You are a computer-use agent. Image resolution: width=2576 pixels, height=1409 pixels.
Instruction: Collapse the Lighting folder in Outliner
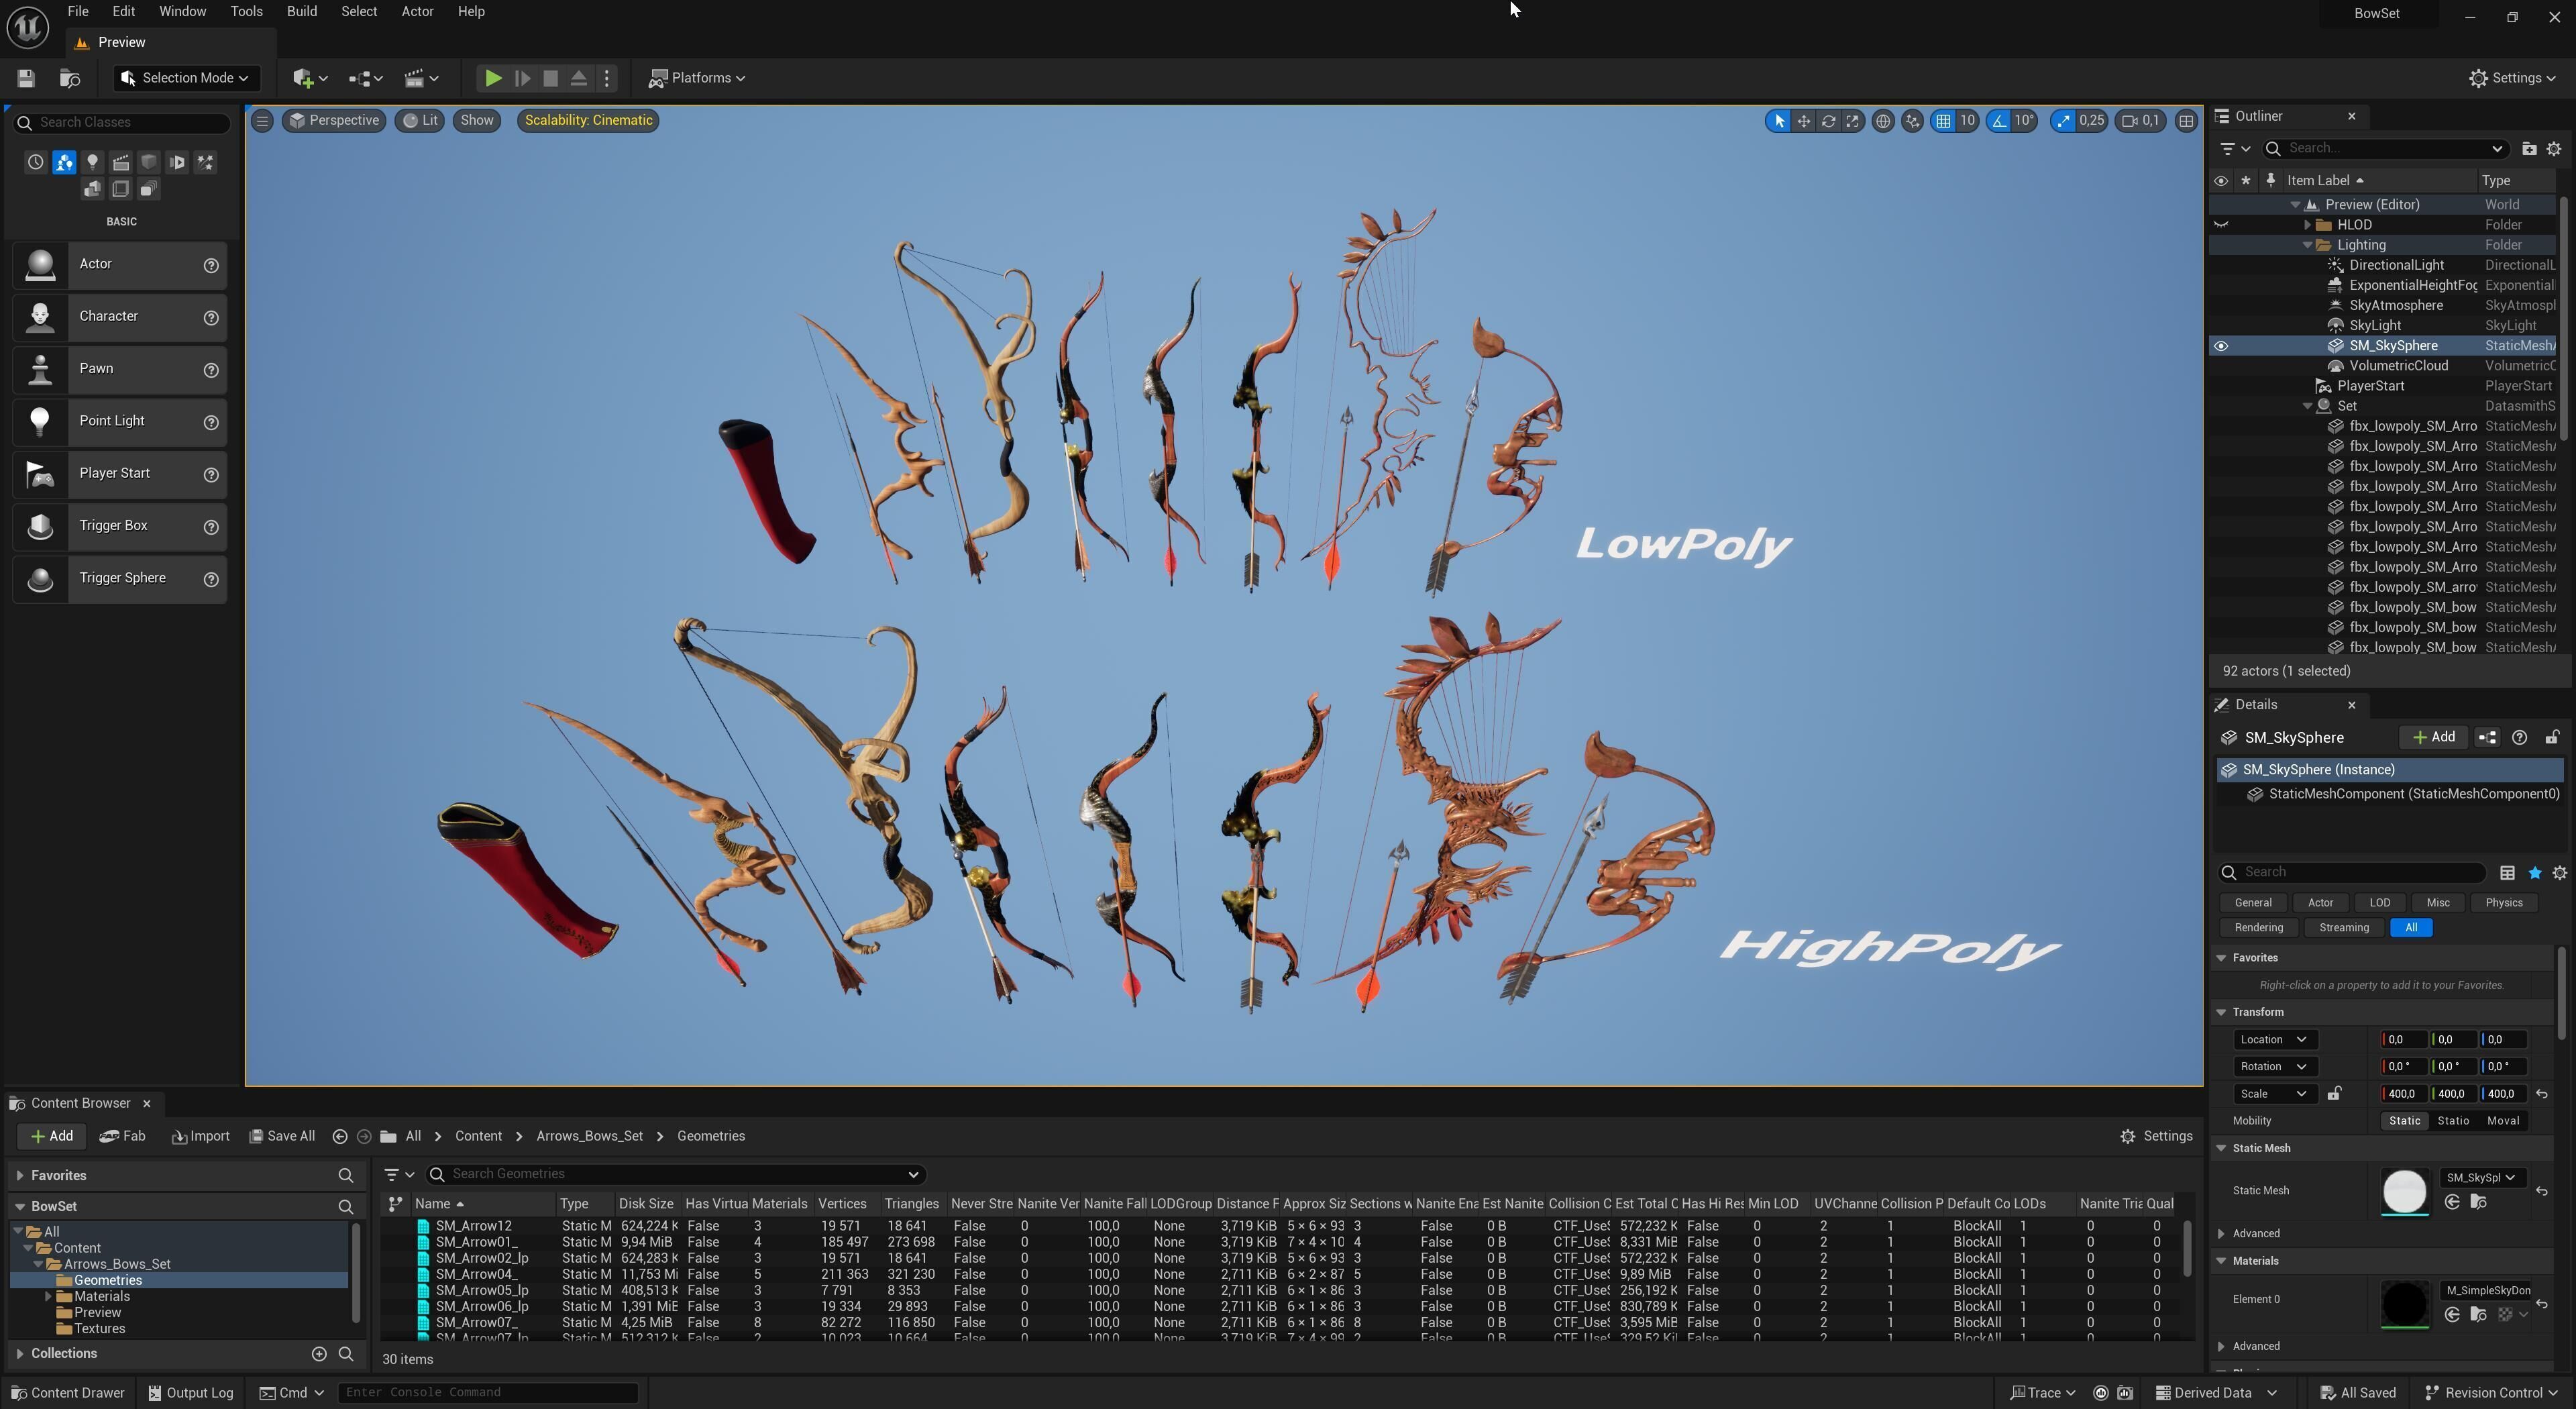tap(2308, 245)
